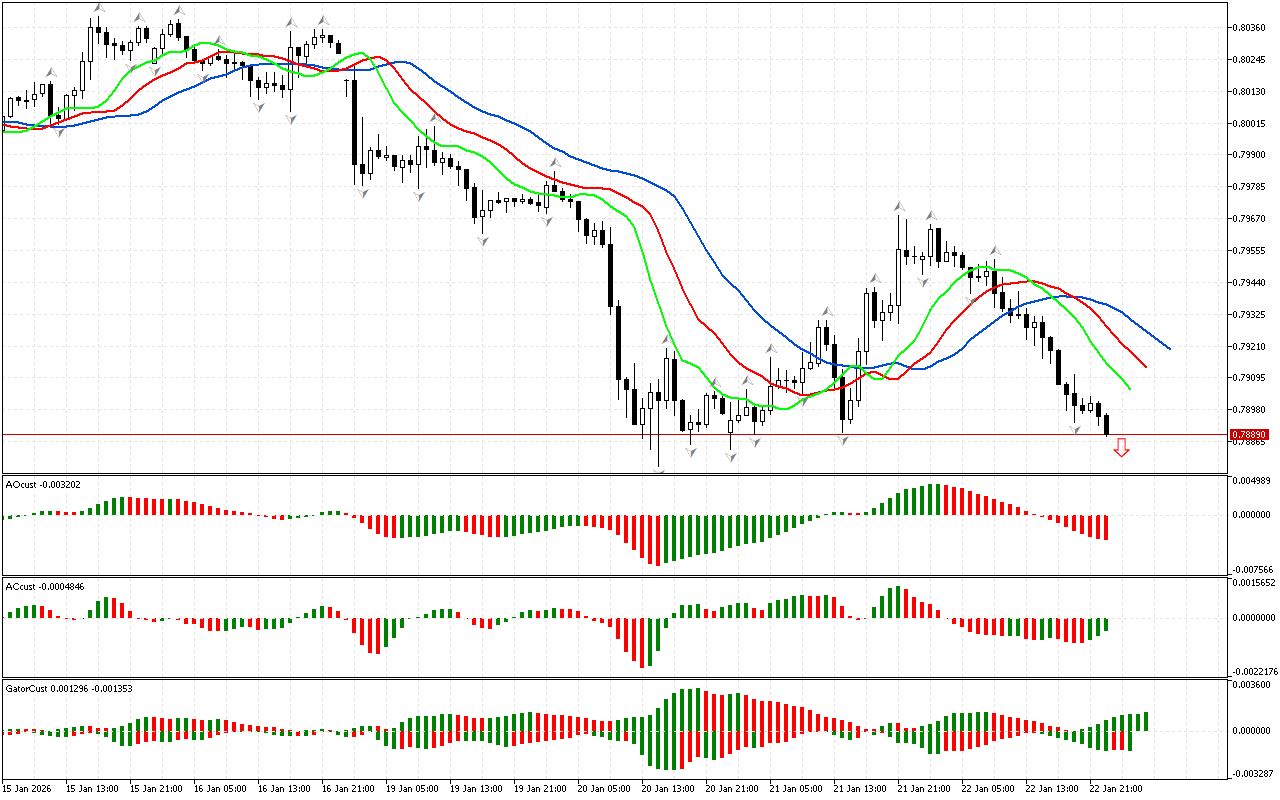Click the green Alligator lips line's right end
The width and height of the screenshot is (1280, 800).
click(1130, 389)
